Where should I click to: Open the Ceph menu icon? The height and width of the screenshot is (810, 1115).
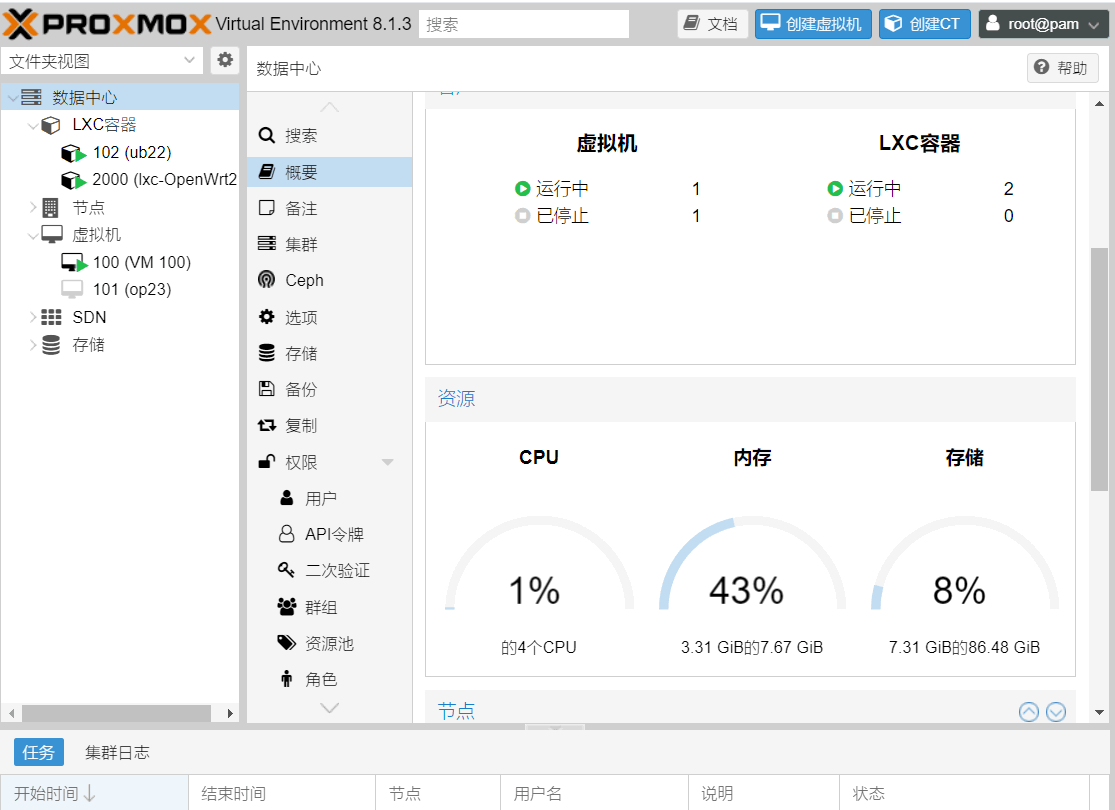pyautogui.click(x=266, y=280)
